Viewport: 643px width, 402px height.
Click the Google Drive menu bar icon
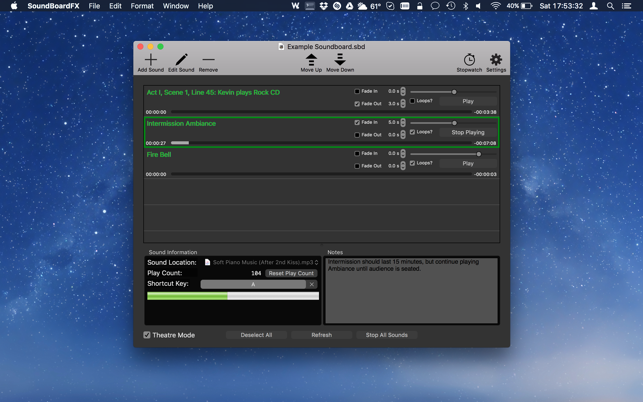click(x=349, y=6)
